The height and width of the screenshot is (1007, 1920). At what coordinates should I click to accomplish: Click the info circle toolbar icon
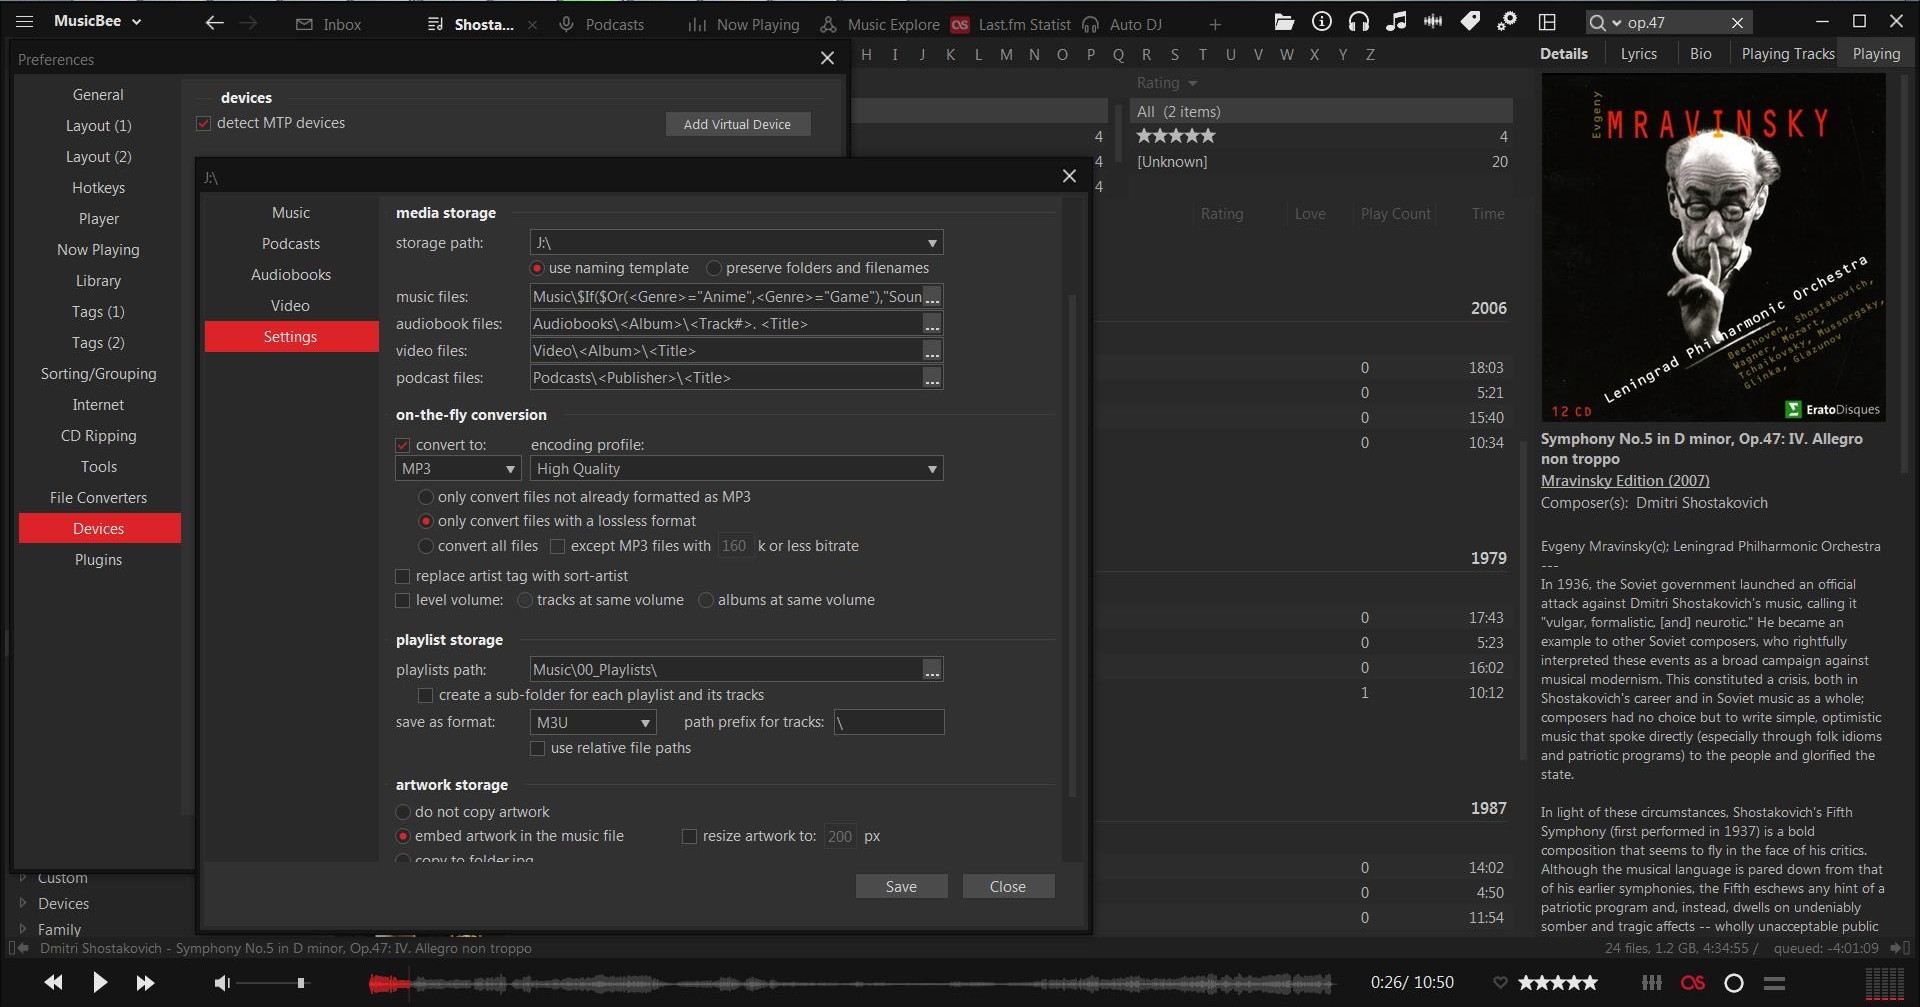click(1322, 22)
